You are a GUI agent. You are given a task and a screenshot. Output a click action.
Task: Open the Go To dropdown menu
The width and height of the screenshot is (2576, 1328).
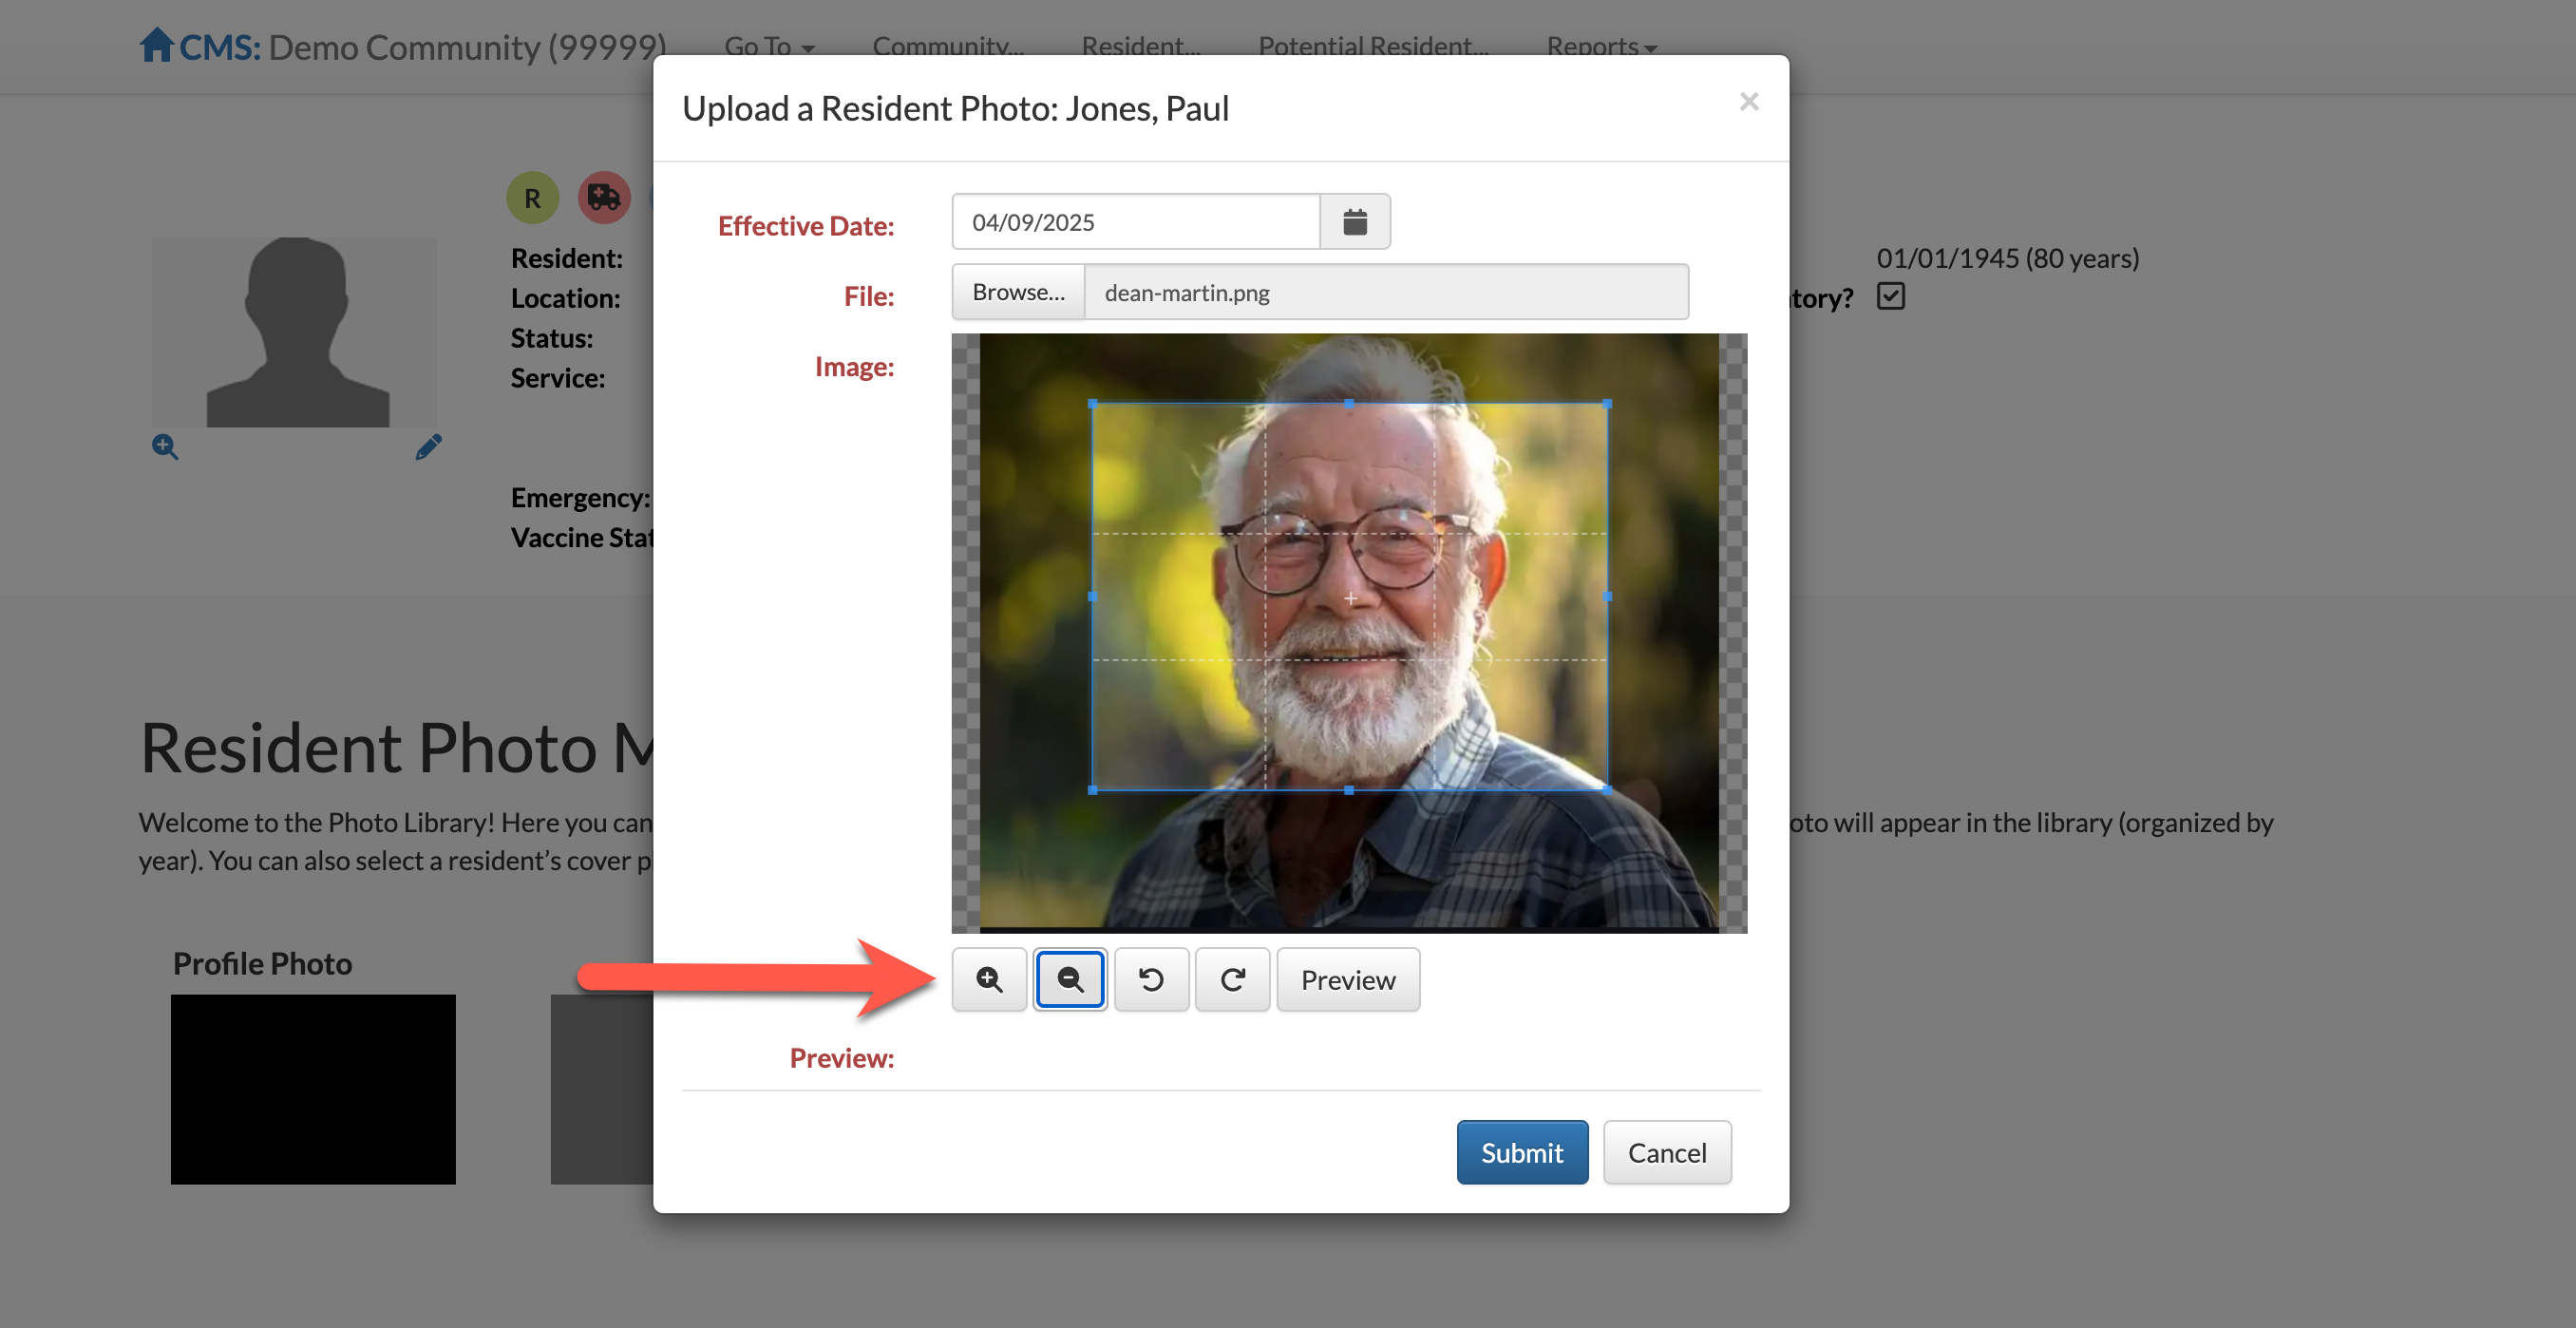click(x=768, y=46)
